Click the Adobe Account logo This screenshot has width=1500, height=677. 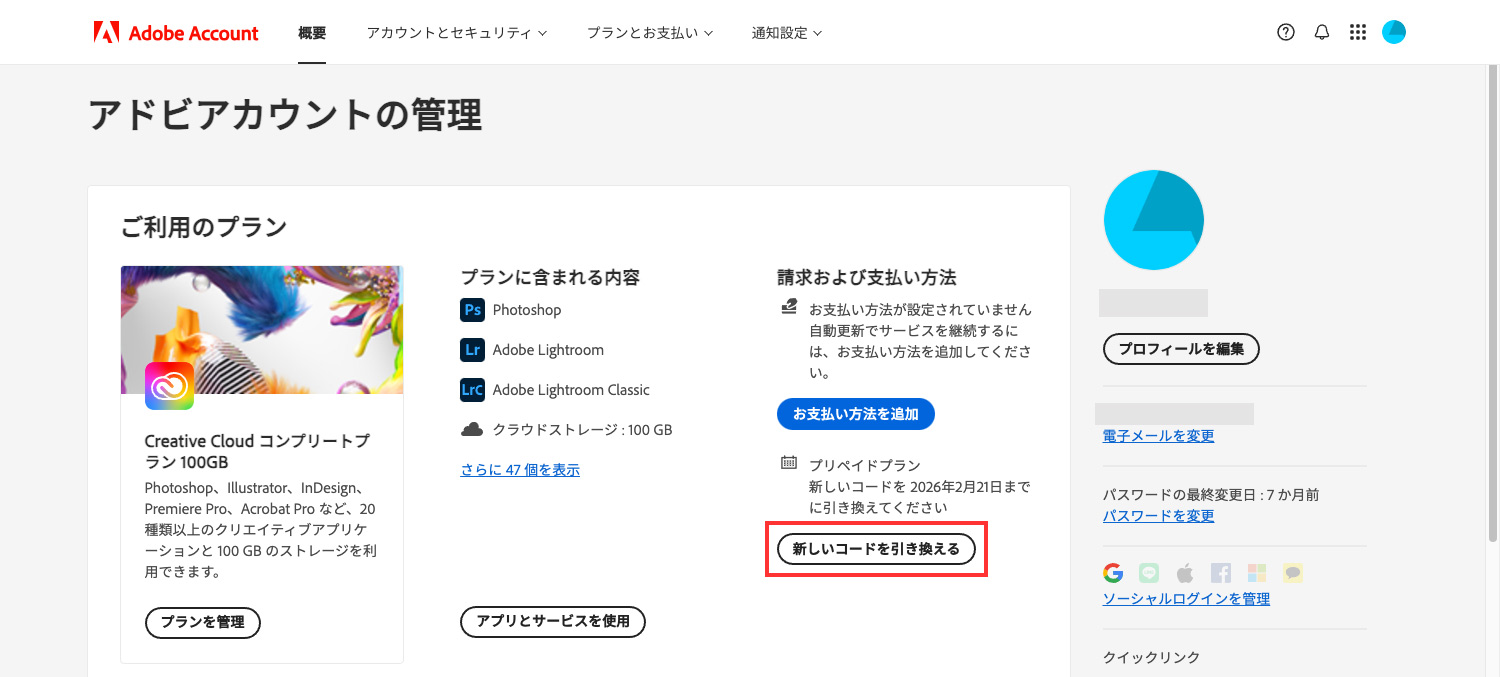pos(176,33)
